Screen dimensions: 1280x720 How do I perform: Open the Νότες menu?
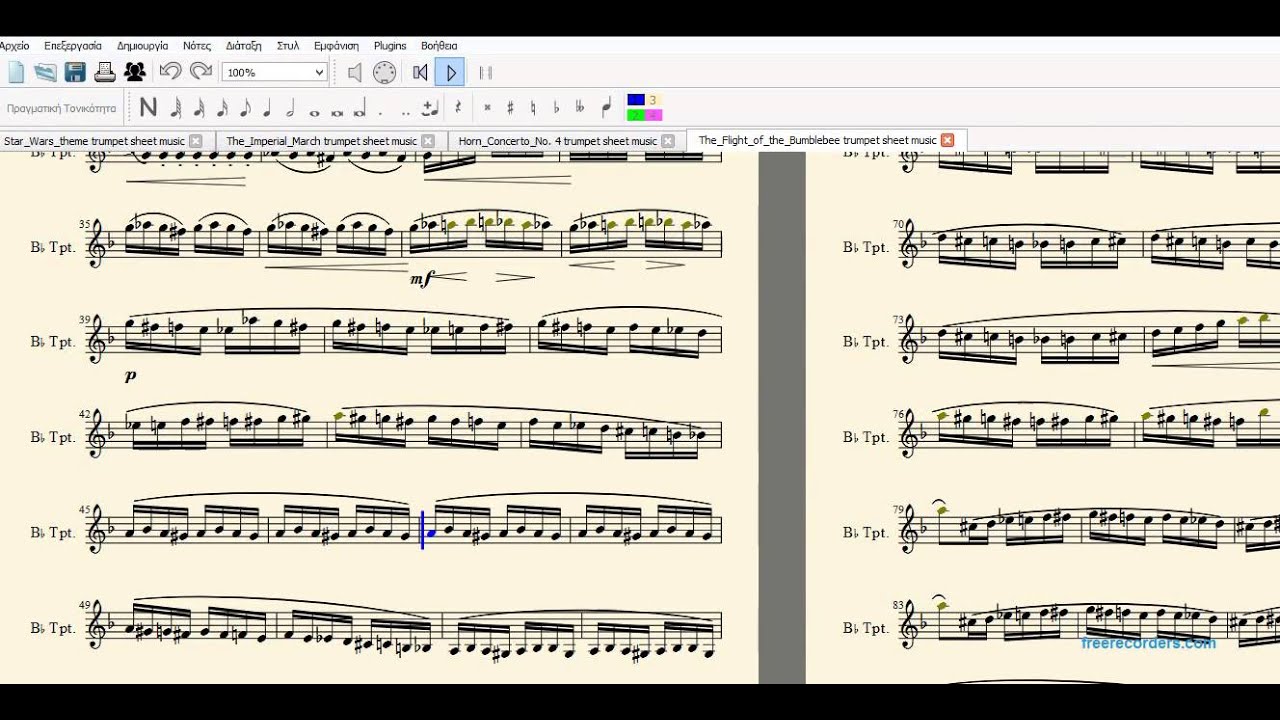(197, 46)
